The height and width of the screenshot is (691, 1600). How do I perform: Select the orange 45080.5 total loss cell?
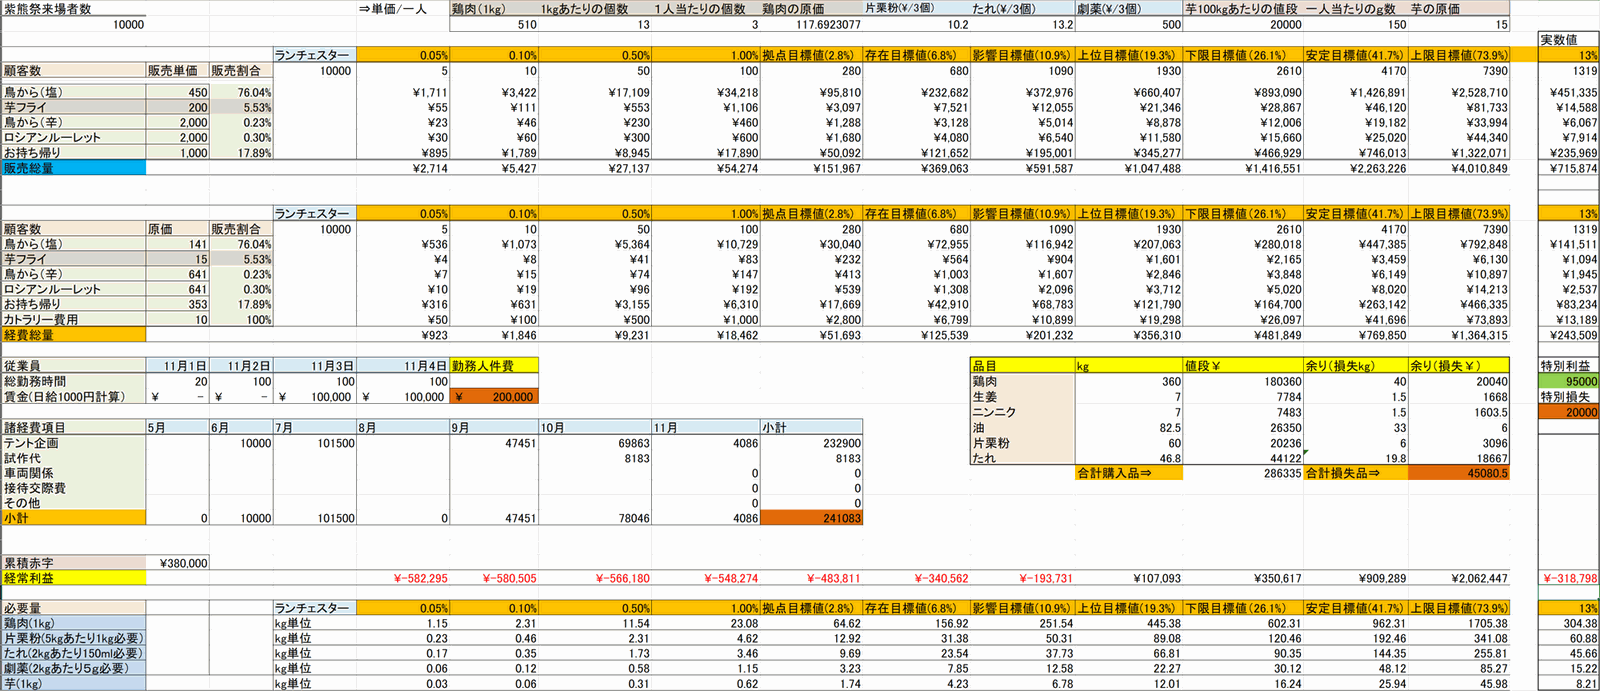click(x=1458, y=473)
